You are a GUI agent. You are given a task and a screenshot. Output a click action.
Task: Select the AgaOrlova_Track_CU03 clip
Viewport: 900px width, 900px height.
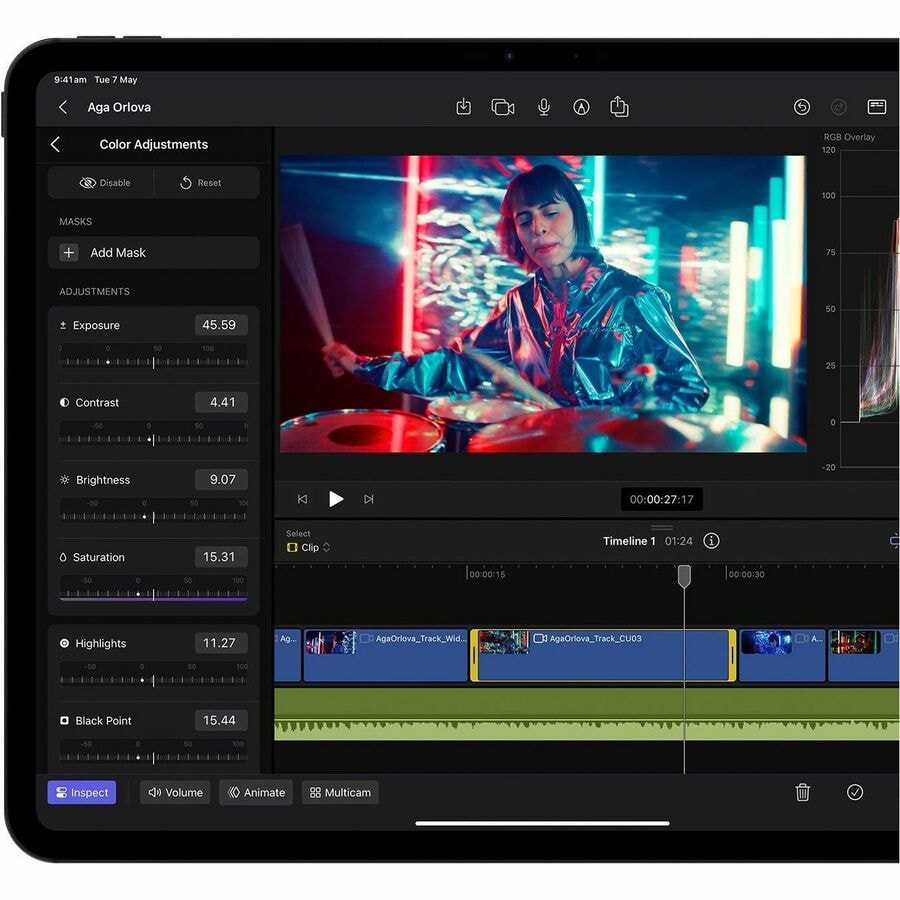[603, 655]
